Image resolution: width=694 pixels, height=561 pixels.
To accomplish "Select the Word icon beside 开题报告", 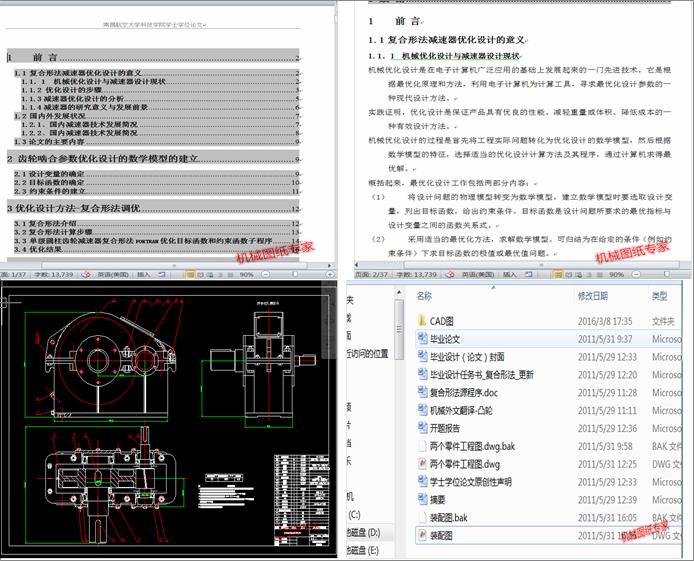I will [423, 428].
